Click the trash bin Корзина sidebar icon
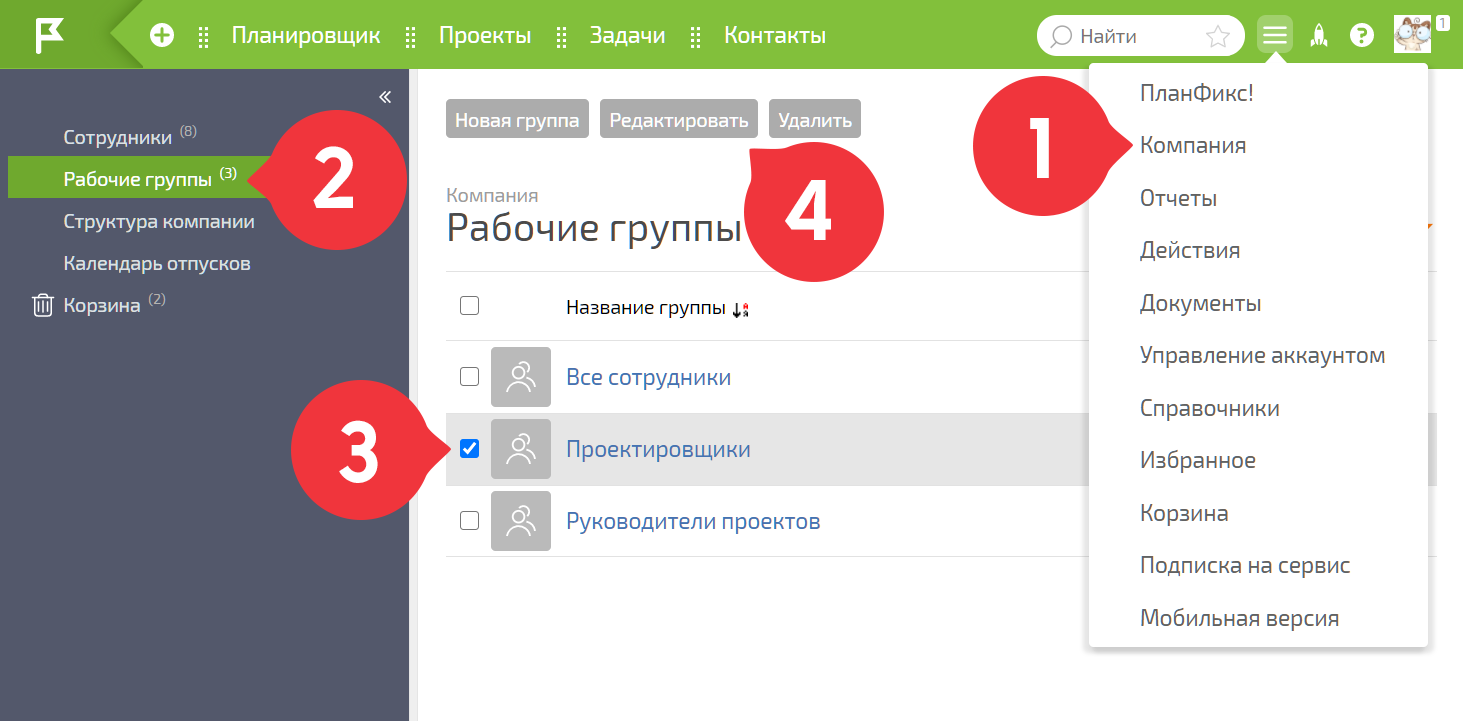 tap(42, 305)
